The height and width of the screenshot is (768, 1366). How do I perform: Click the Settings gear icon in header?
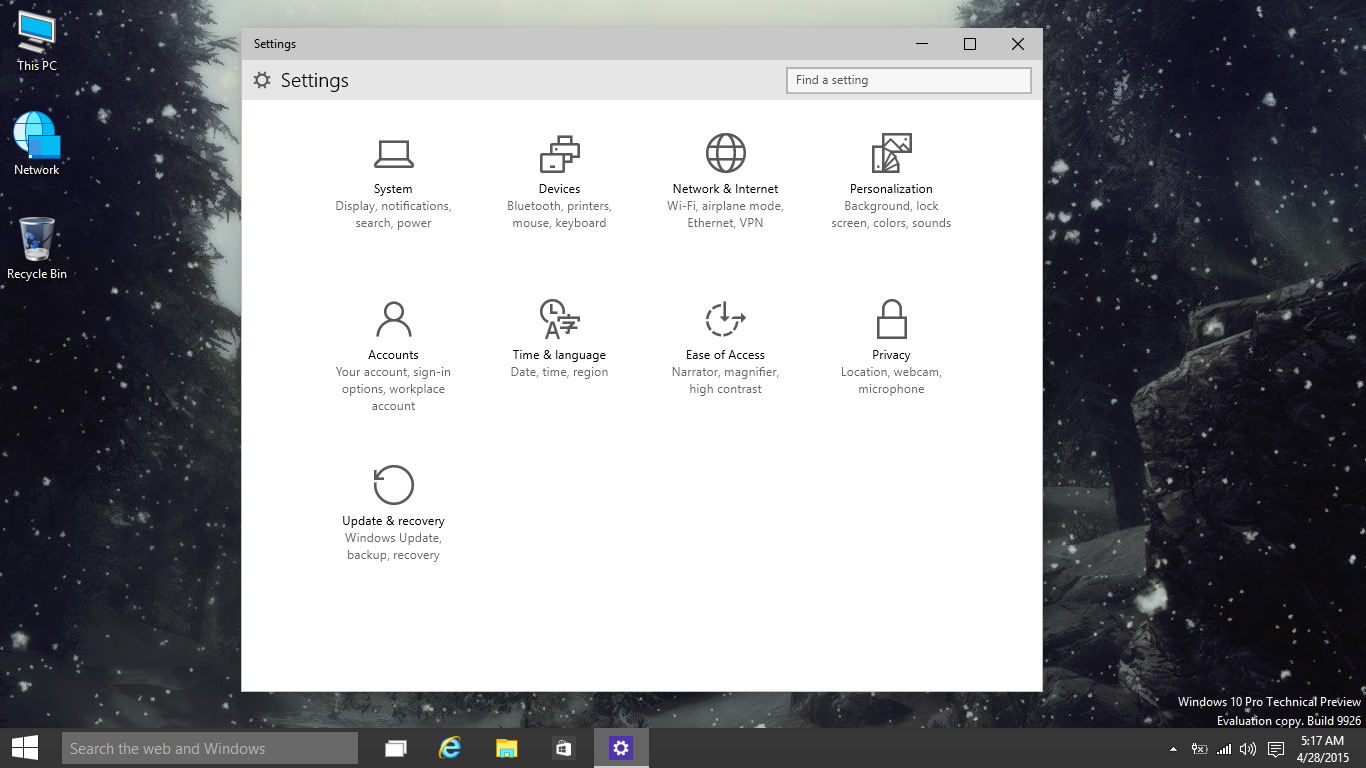coord(262,80)
